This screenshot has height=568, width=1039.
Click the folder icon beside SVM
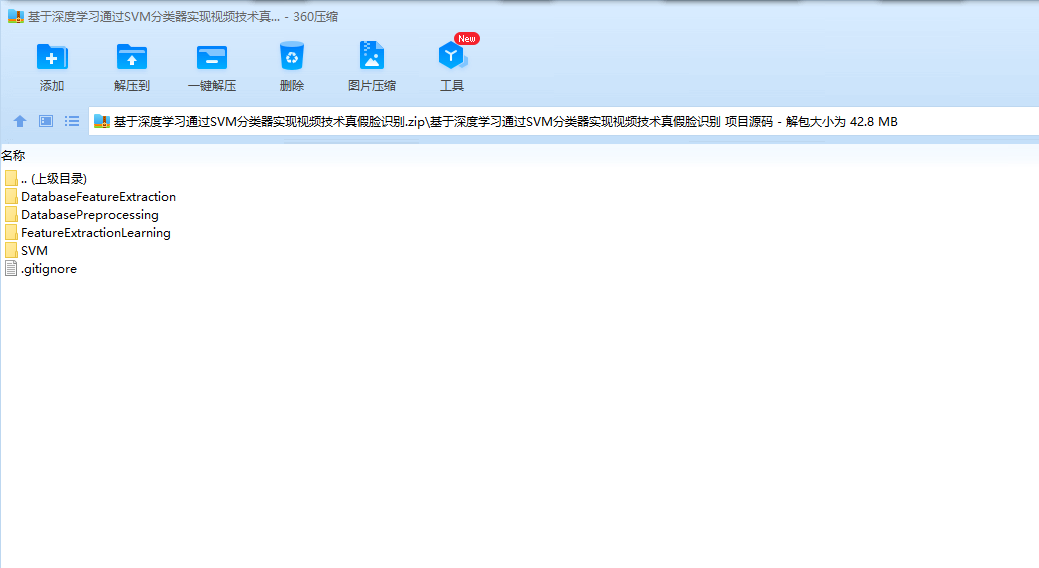(x=11, y=250)
